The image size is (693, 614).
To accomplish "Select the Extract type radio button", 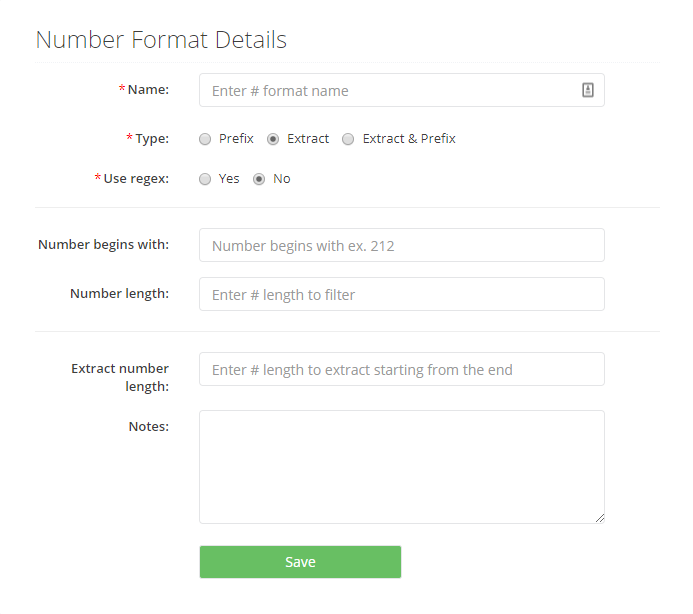I will click(273, 139).
